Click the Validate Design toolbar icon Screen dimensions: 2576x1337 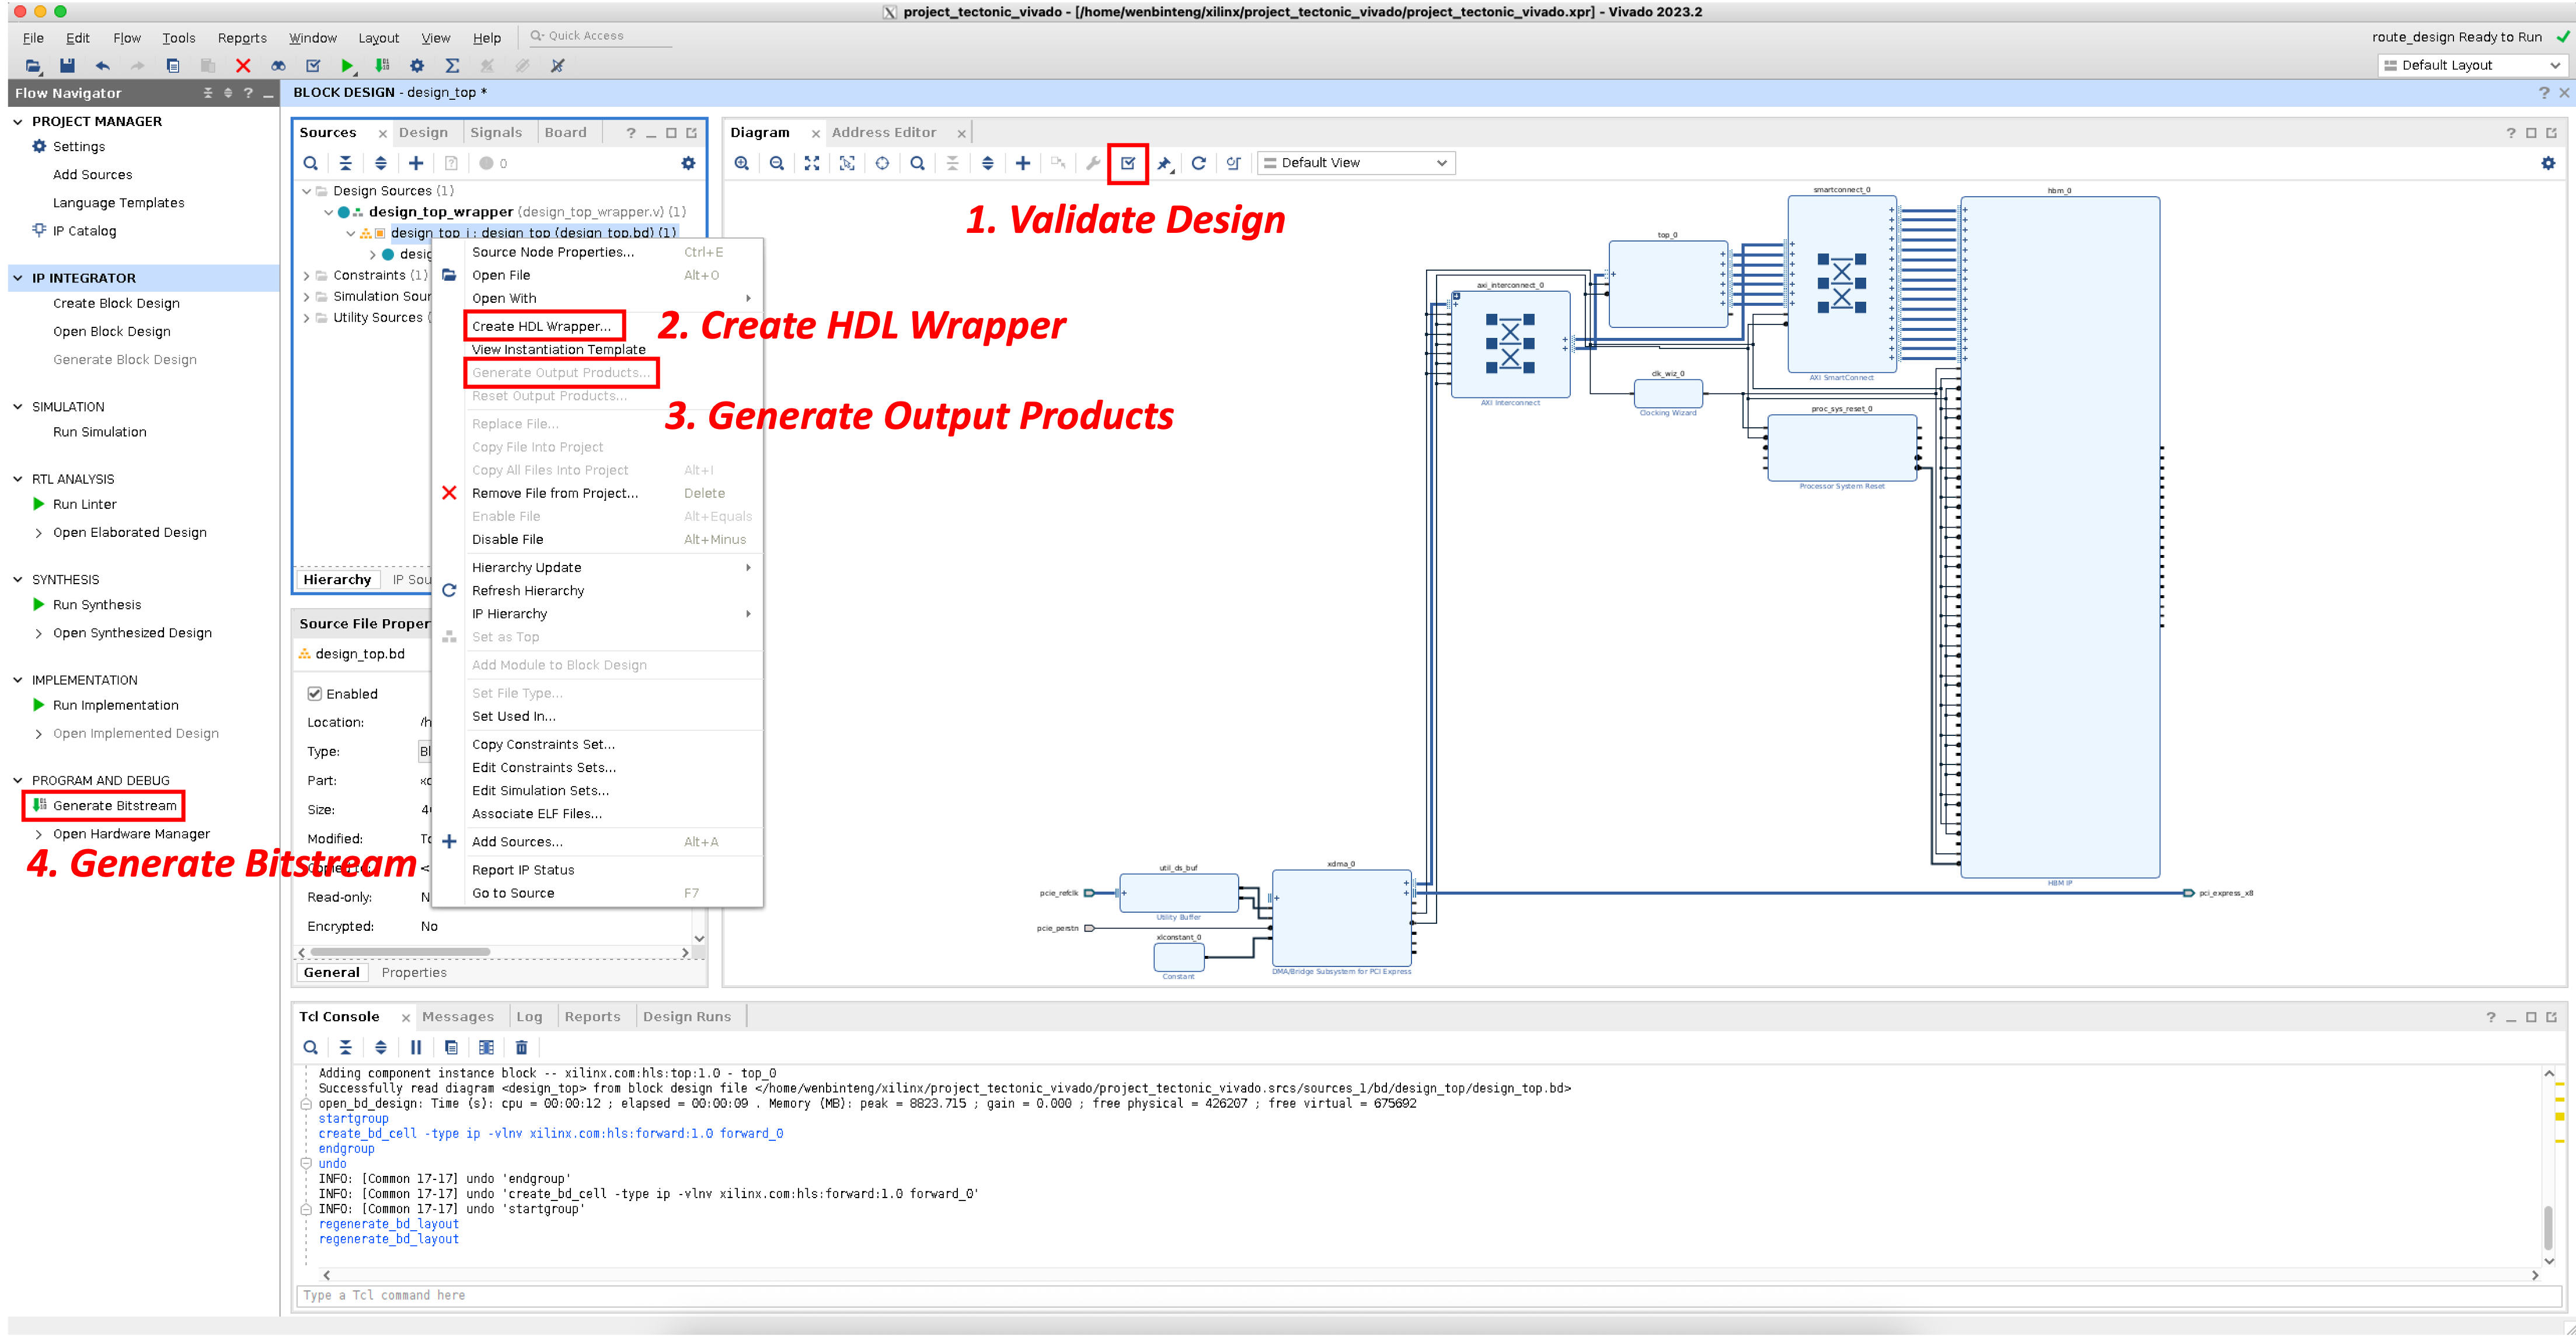click(1128, 163)
